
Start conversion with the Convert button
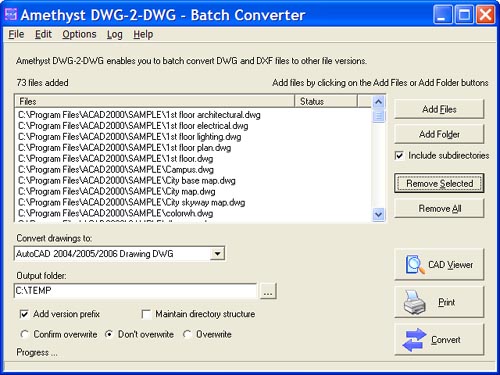tap(439, 340)
